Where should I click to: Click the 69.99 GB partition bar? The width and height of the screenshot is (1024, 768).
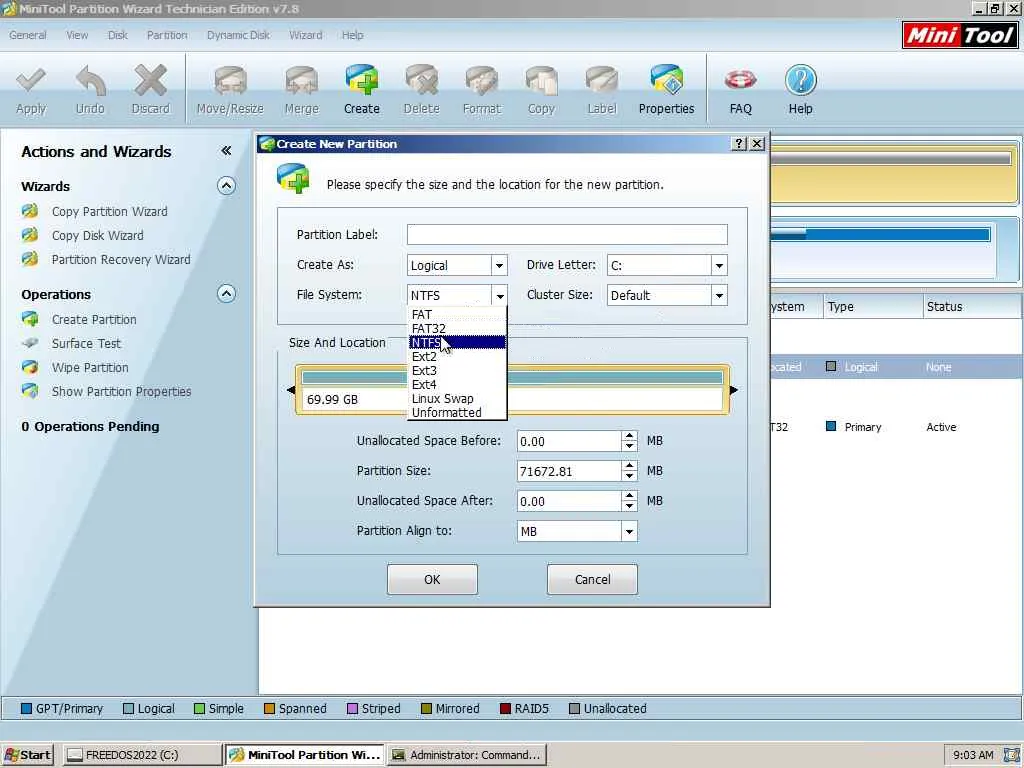tap(513, 390)
